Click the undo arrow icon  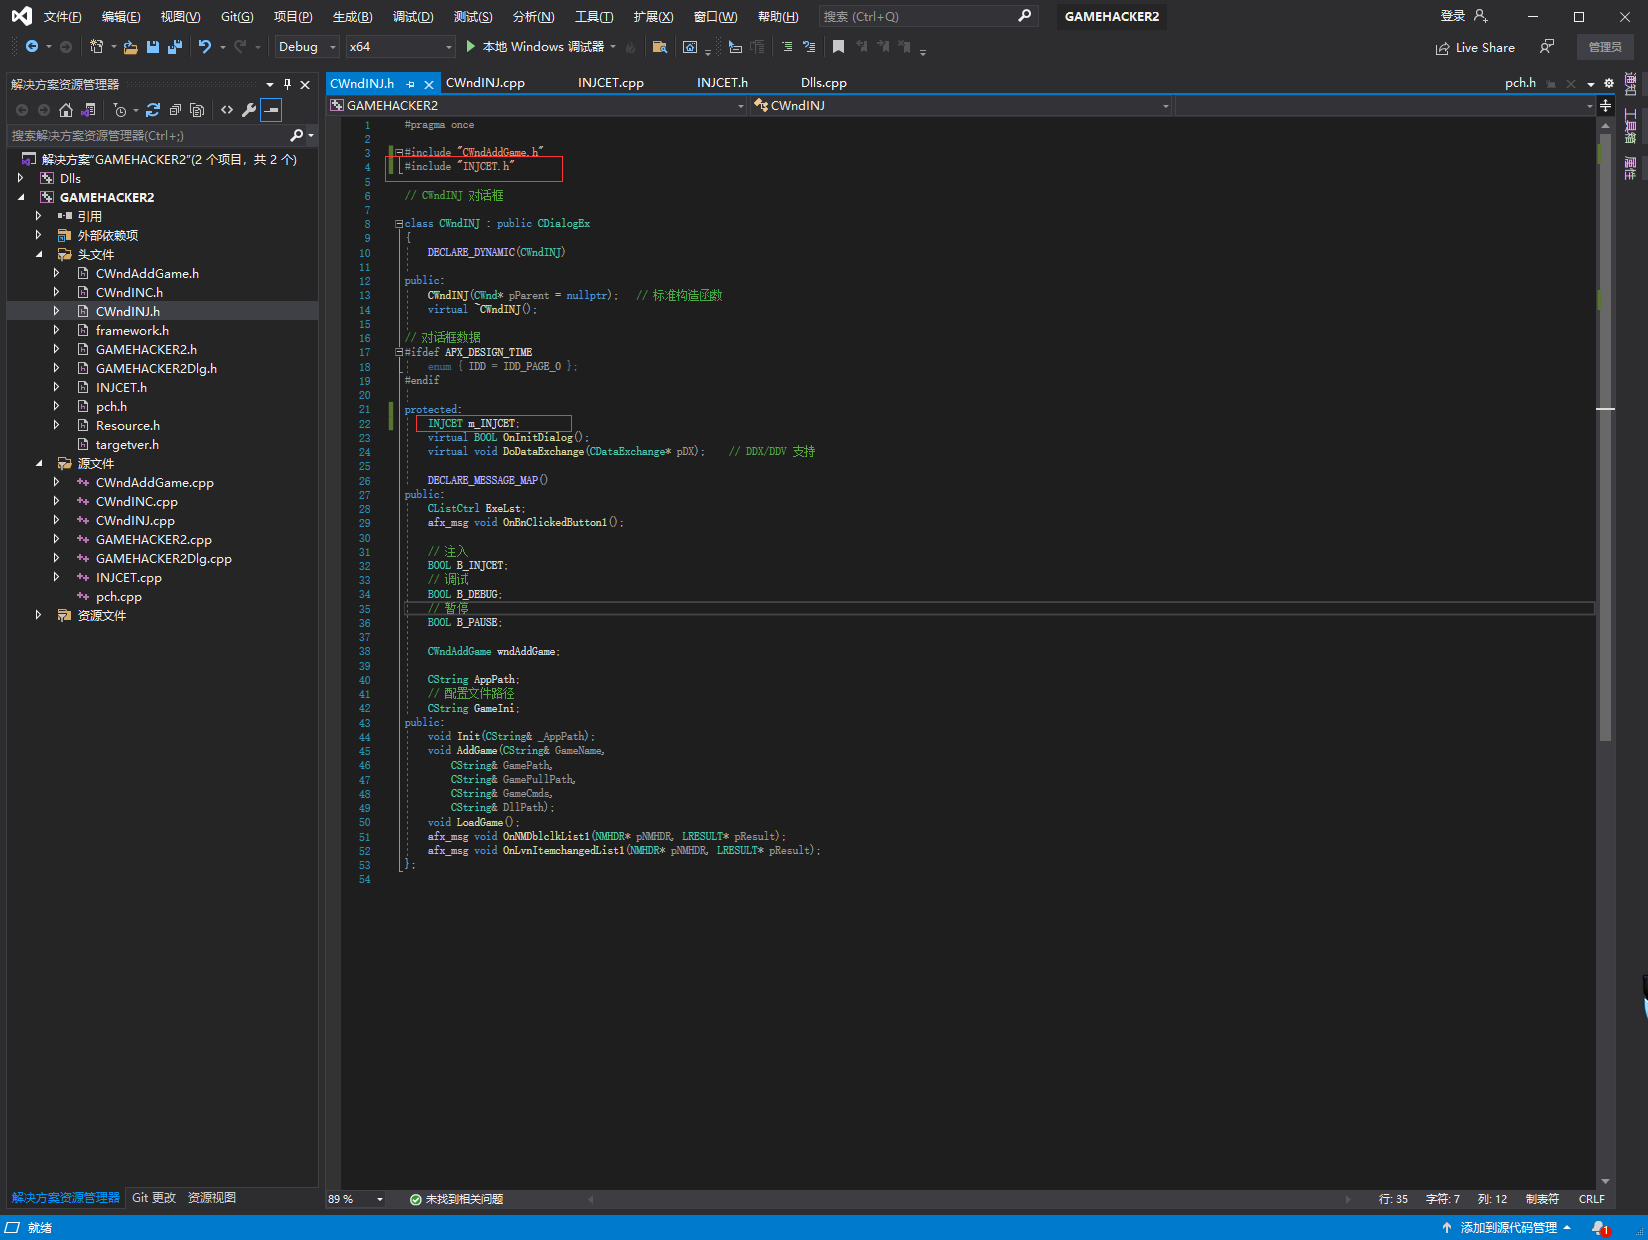pos(205,47)
